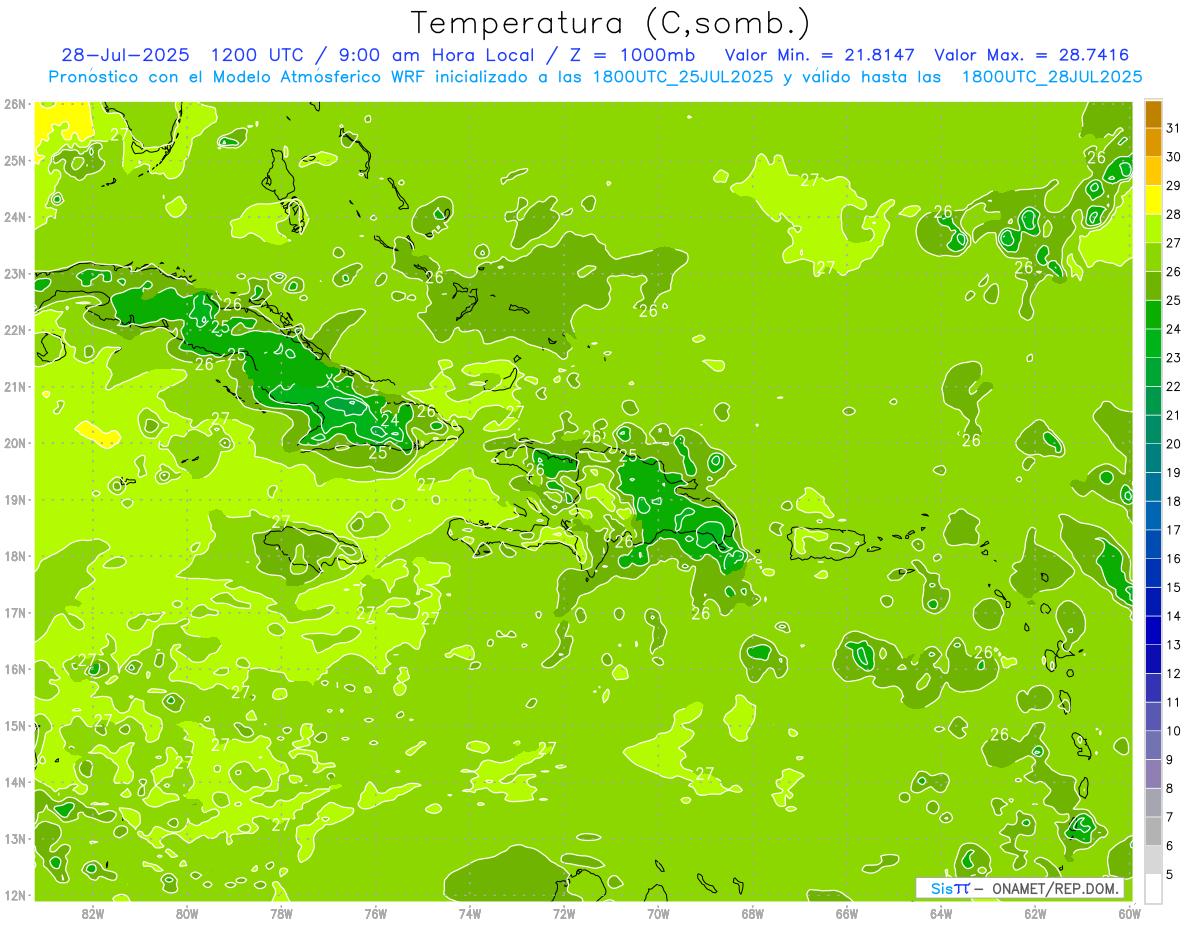Screen dimensions: 1200x927
Task: Click the '31' color scale label
Action: [1174, 128]
